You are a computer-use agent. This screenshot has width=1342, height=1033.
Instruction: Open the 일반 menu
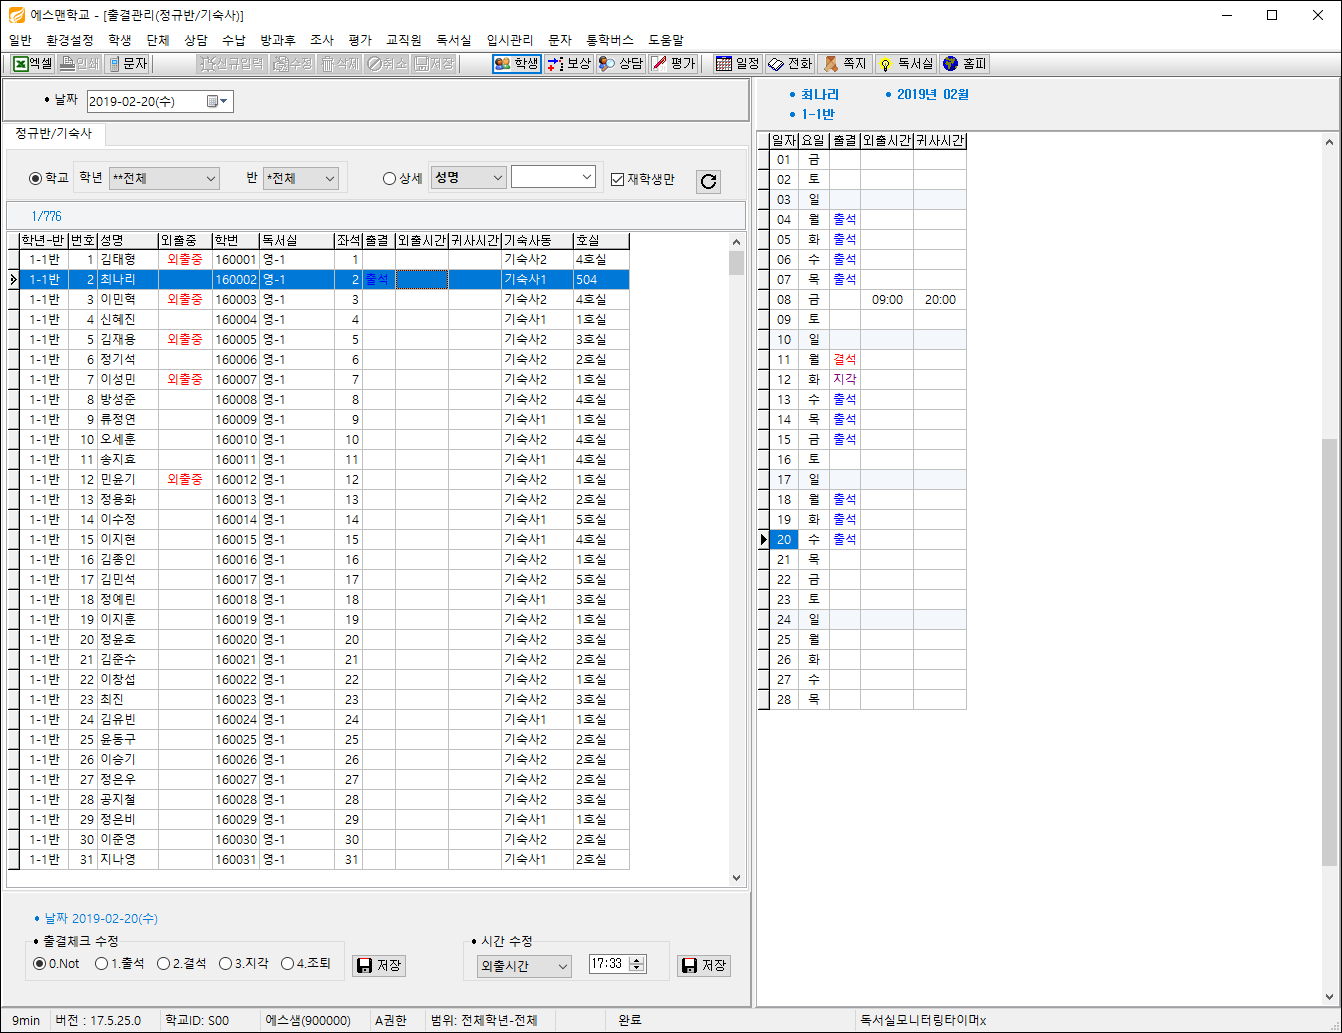20,40
